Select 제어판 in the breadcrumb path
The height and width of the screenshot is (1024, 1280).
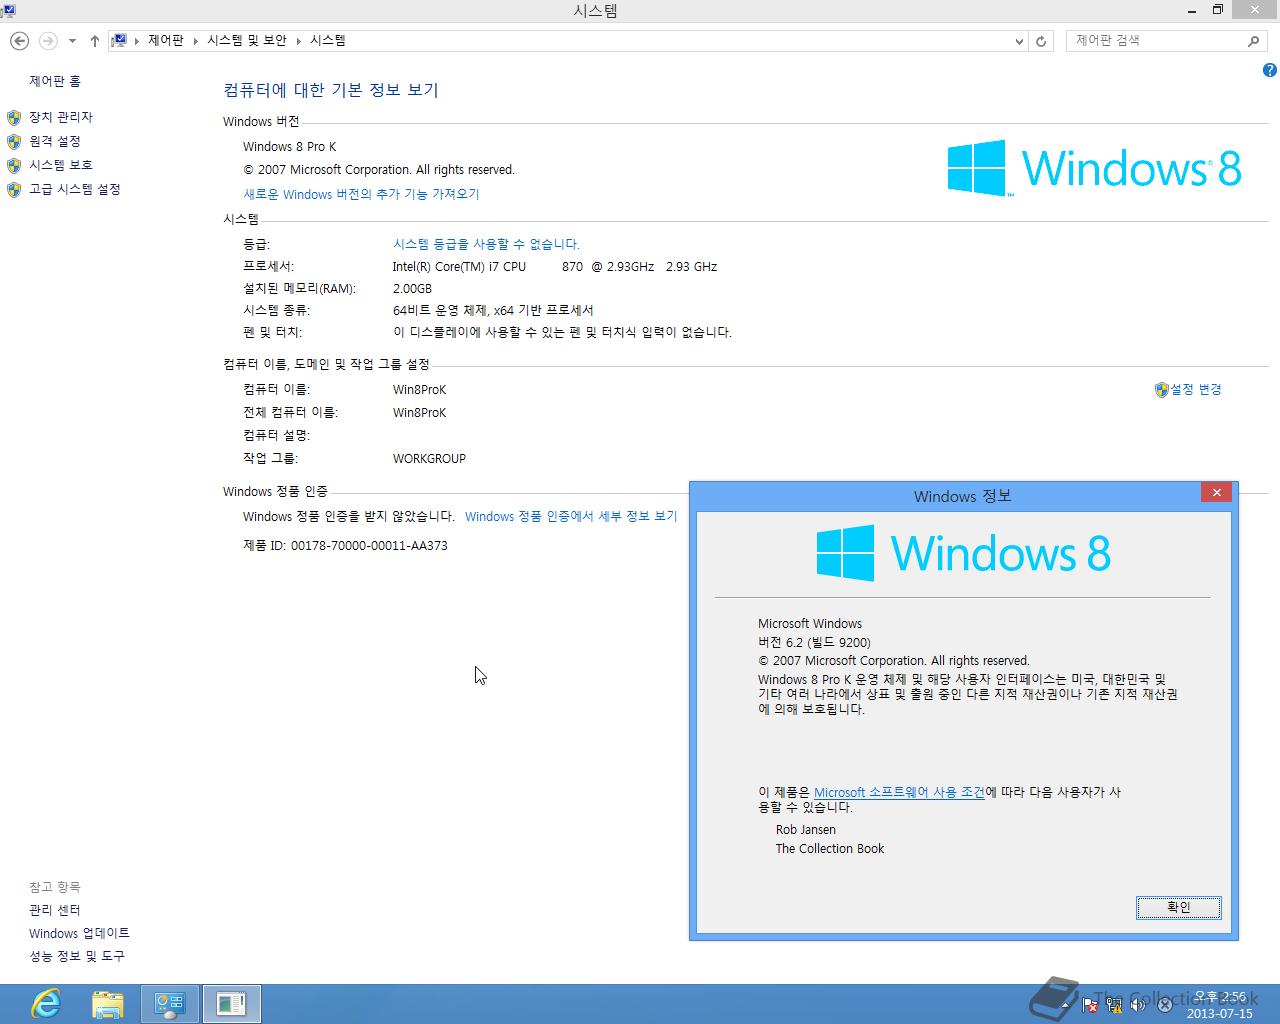pyautogui.click(x=166, y=41)
